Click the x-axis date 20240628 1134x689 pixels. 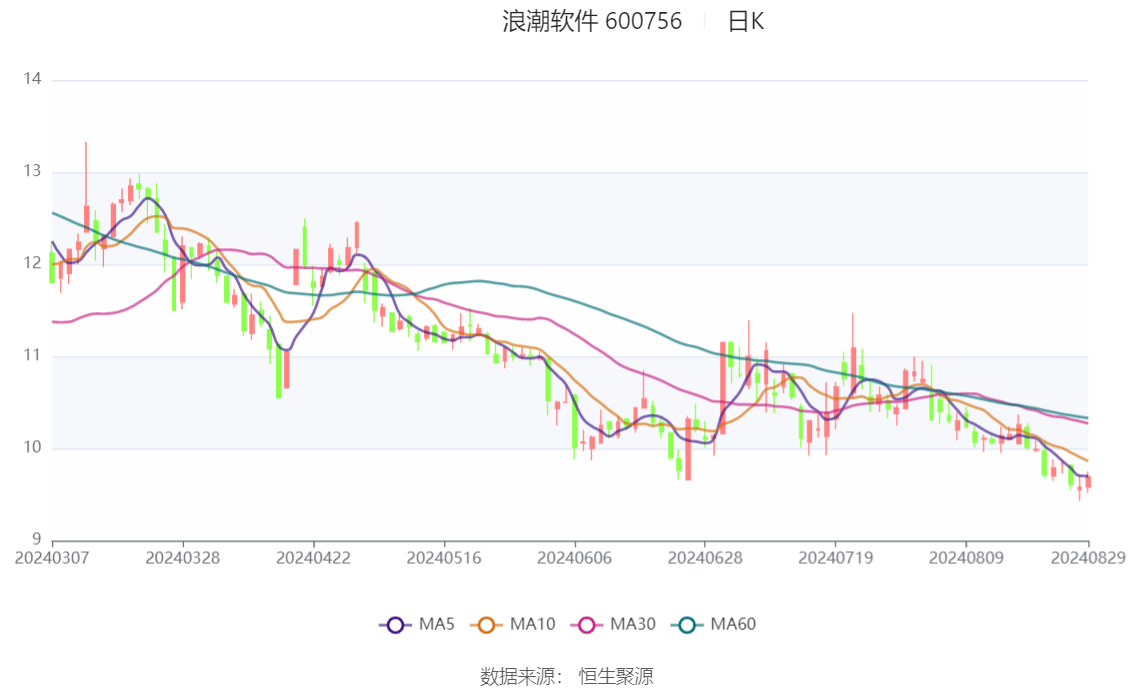click(x=705, y=558)
